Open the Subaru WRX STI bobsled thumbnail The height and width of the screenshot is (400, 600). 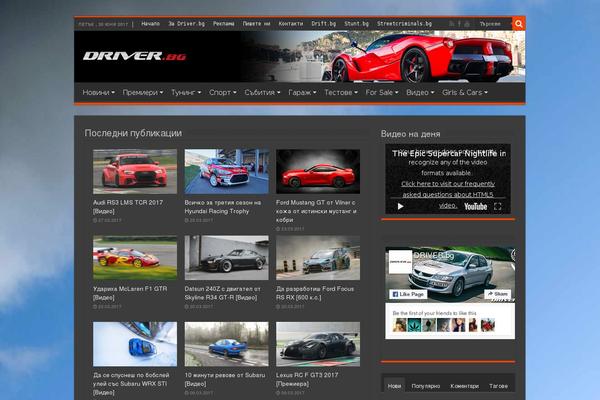[135, 344]
